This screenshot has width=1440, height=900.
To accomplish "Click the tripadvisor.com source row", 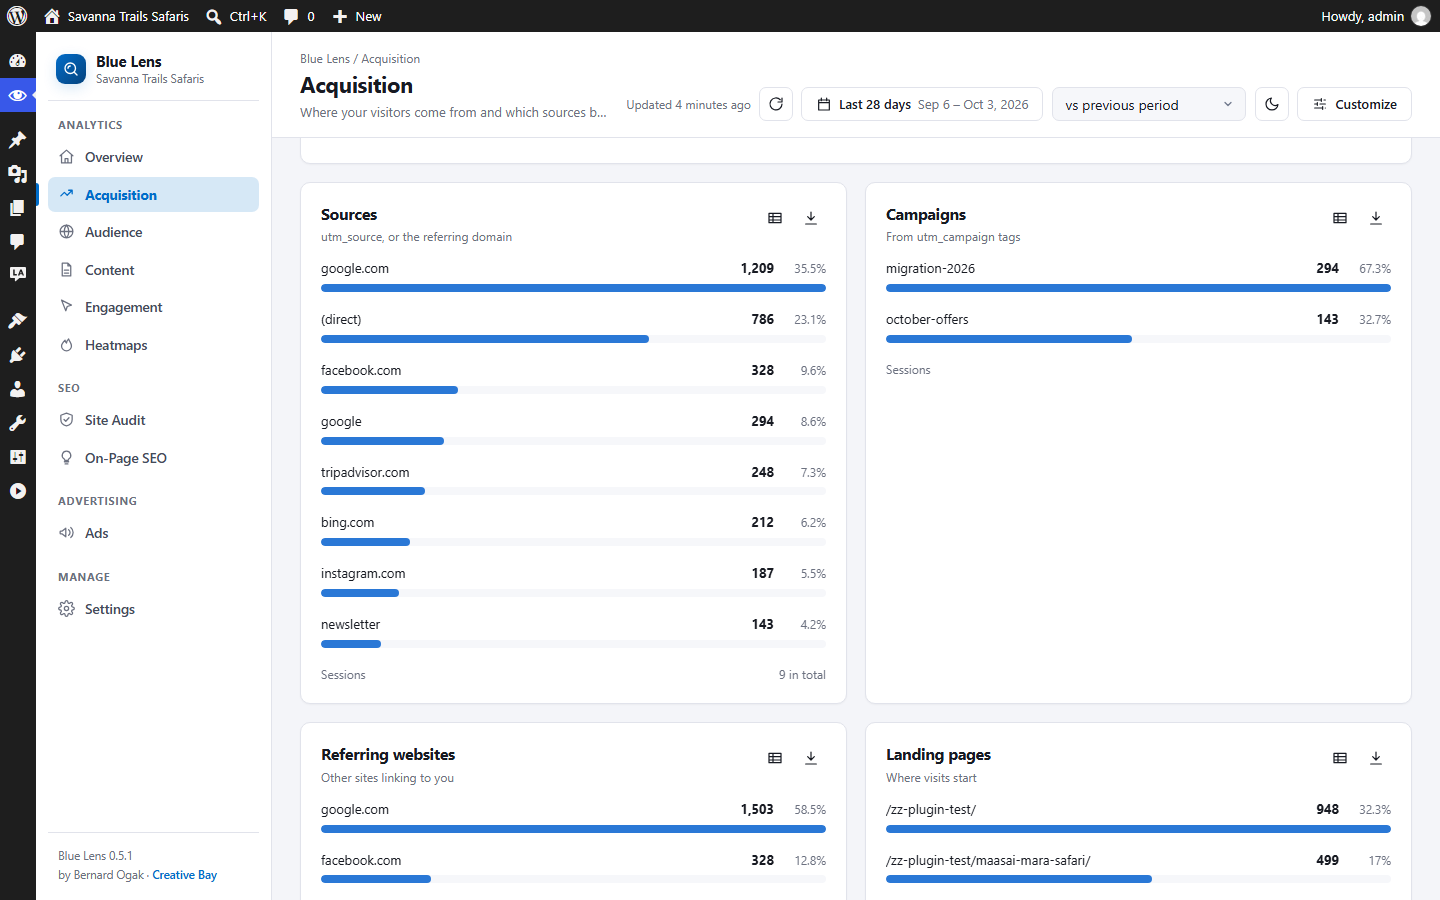I will pos(573,479).
